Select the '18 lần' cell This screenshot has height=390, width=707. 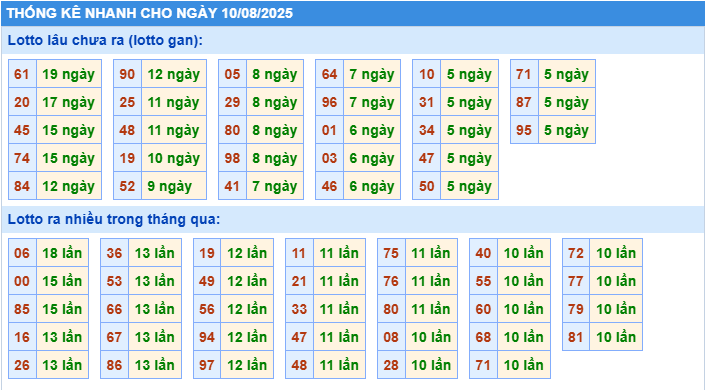click(x=63, y=253)
